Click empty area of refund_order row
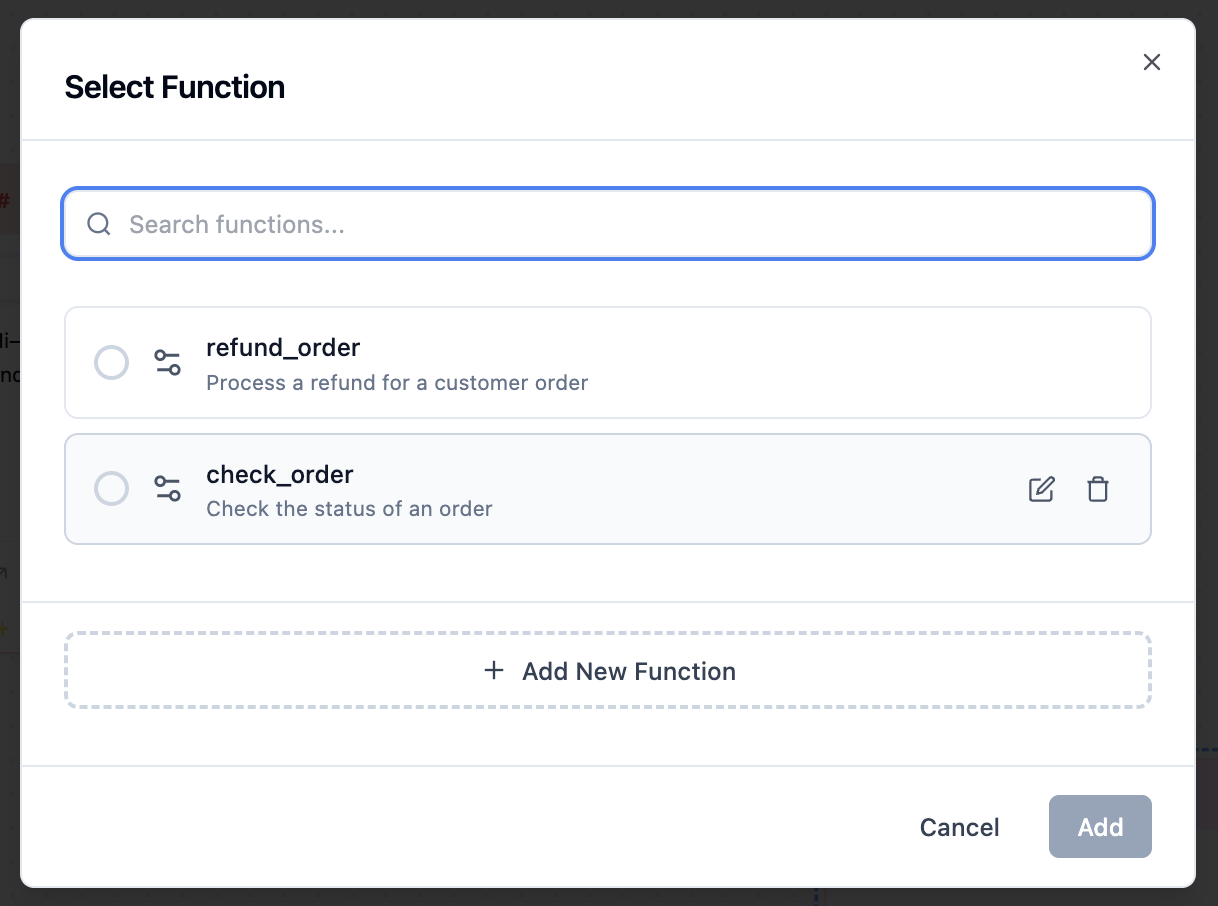Viewport: 1218px width, 906px height. 850,362
